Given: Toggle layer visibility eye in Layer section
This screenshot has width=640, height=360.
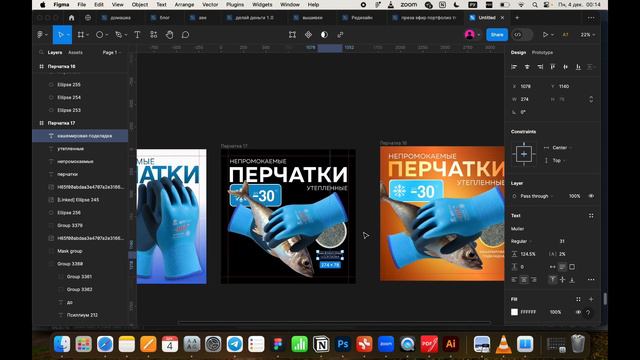Looking at the screenshot, I should coord(591,196).
